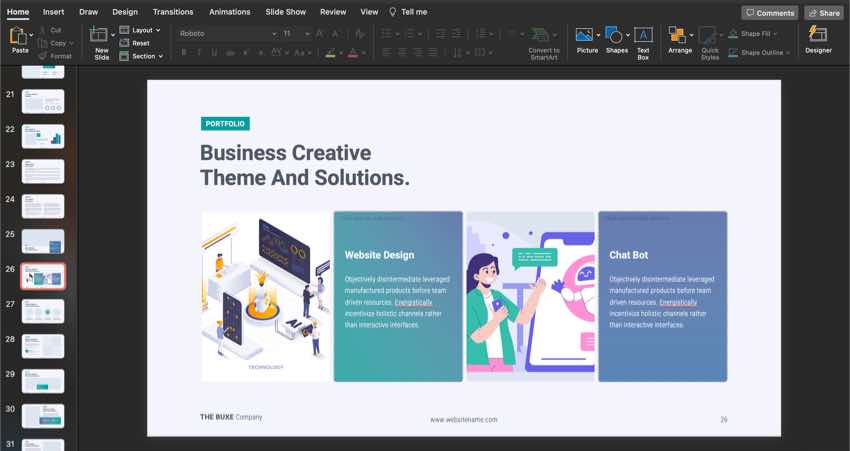Click the Picture icon
The width and height of the screenshot is (850, 451).
pyautogui.click(x=584, y=35)
